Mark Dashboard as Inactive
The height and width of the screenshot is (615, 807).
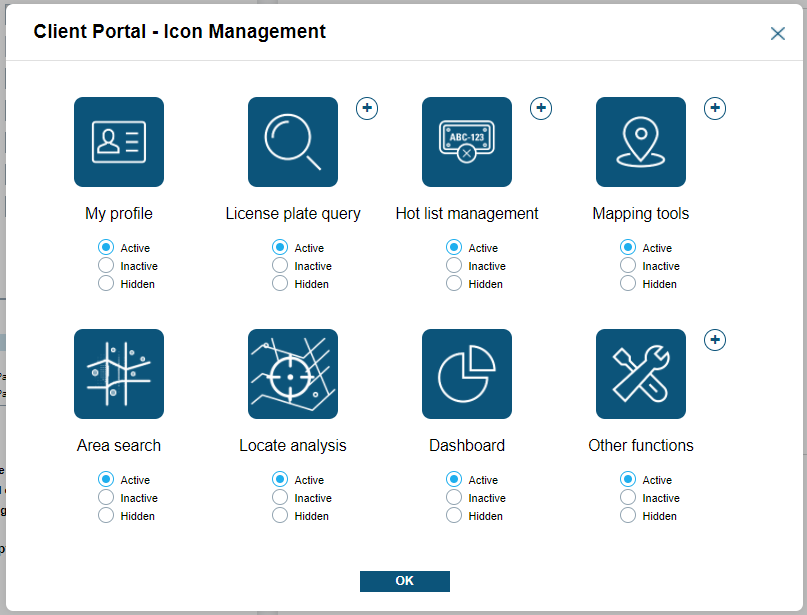click(454, 498)
